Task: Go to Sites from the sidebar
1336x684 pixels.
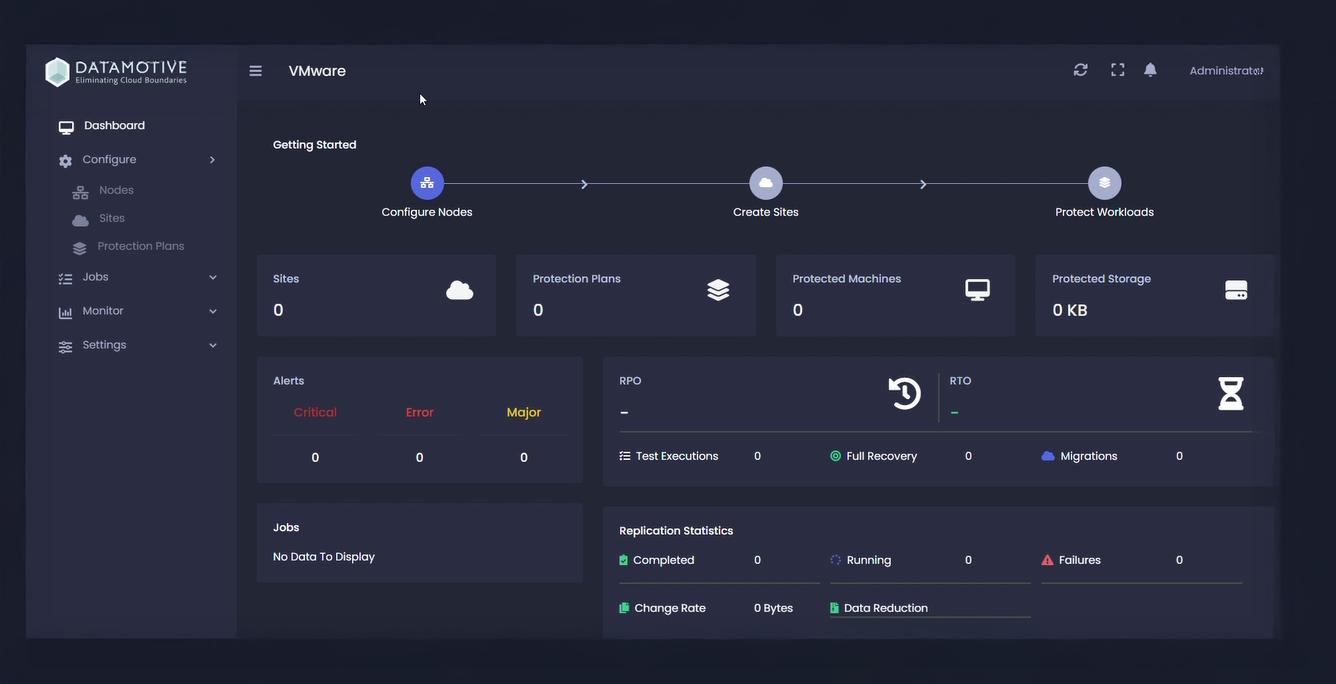Action: pyautogui.click(x=112, y=218)
